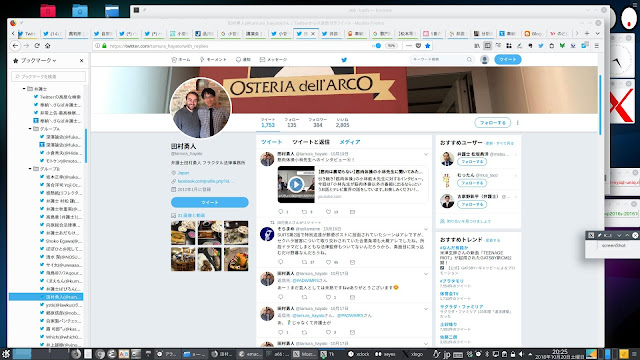
Task: Click the Twitter bird logo in the header
Action: click(x=344, y=60)
